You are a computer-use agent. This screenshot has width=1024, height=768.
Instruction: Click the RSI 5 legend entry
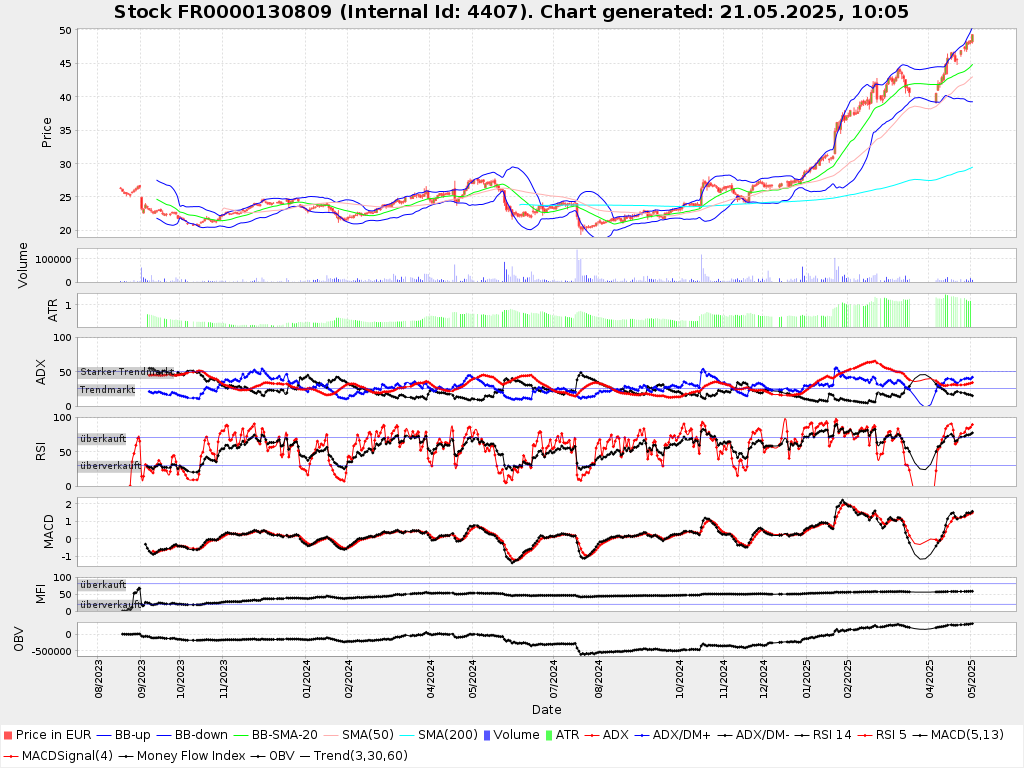[x=882, y=735]
